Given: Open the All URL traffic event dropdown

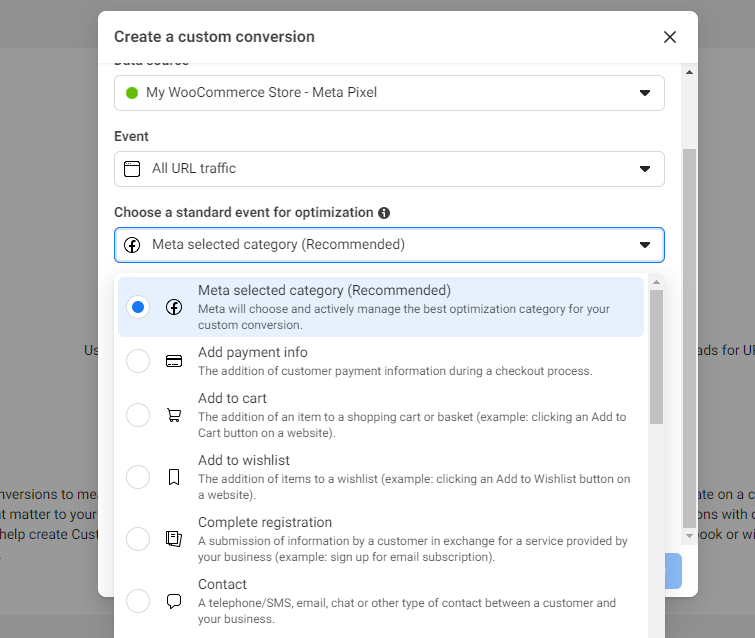Looking at the screenshot, I should [x=389, y=169].
